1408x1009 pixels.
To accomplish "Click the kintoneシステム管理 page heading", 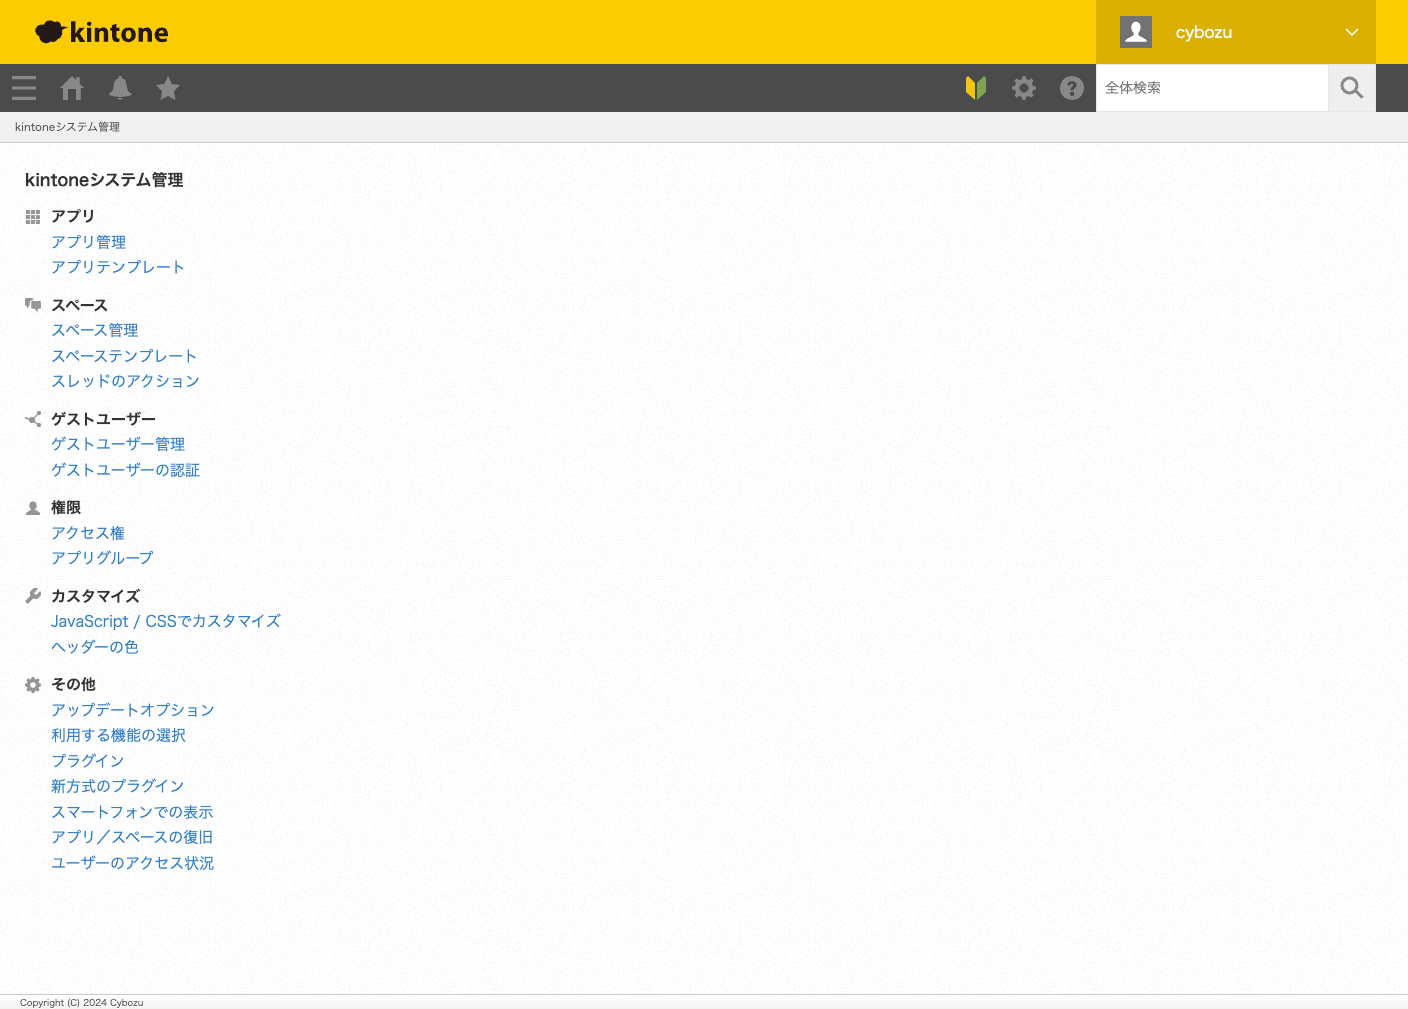I will coord(104,180).
